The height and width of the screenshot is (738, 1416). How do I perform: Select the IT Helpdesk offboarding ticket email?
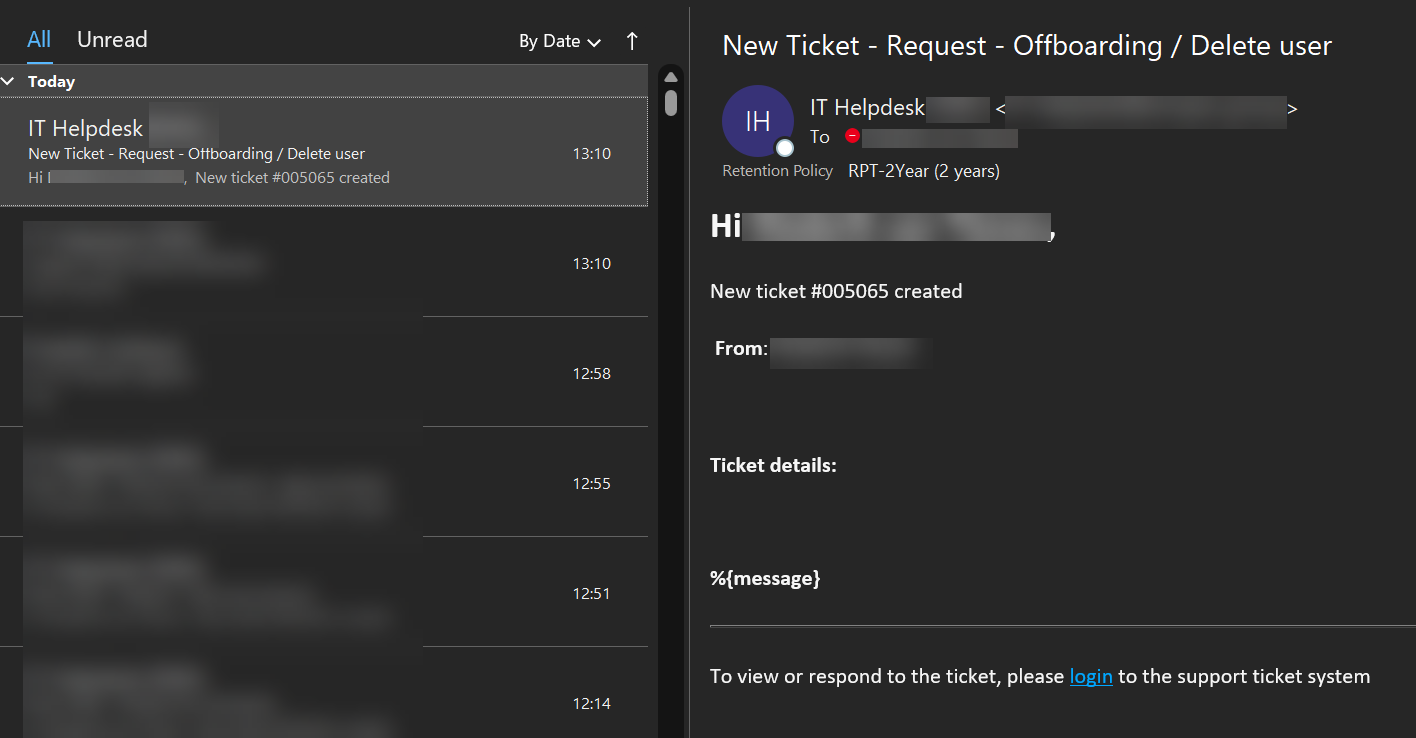[x=300, y=153]
